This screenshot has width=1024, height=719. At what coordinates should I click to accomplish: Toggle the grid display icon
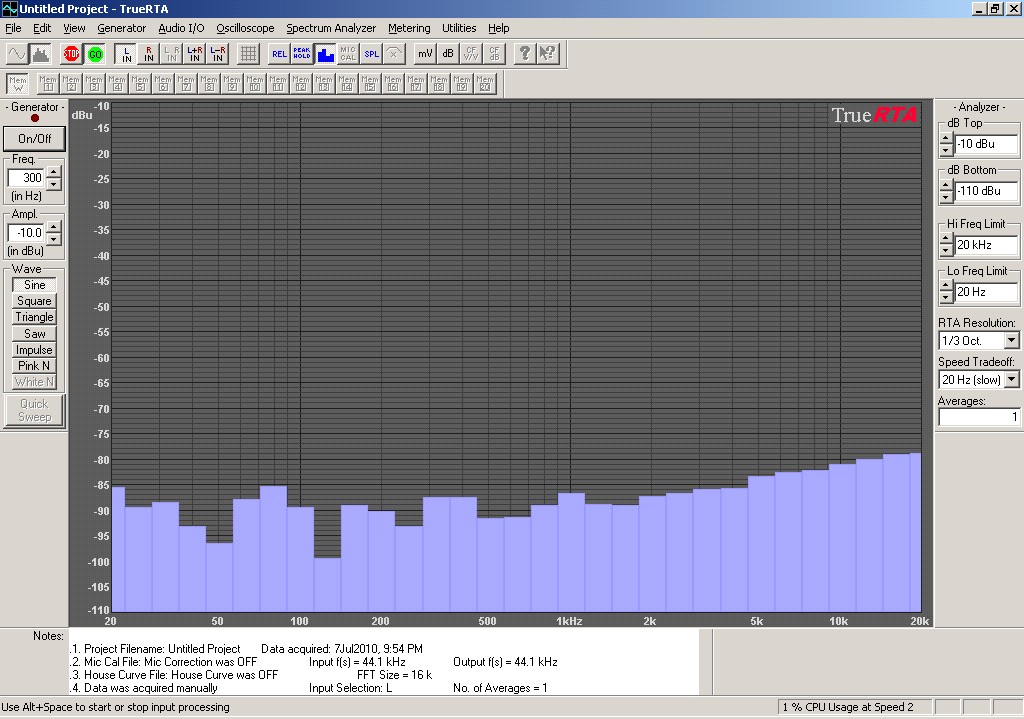[249, 54]
